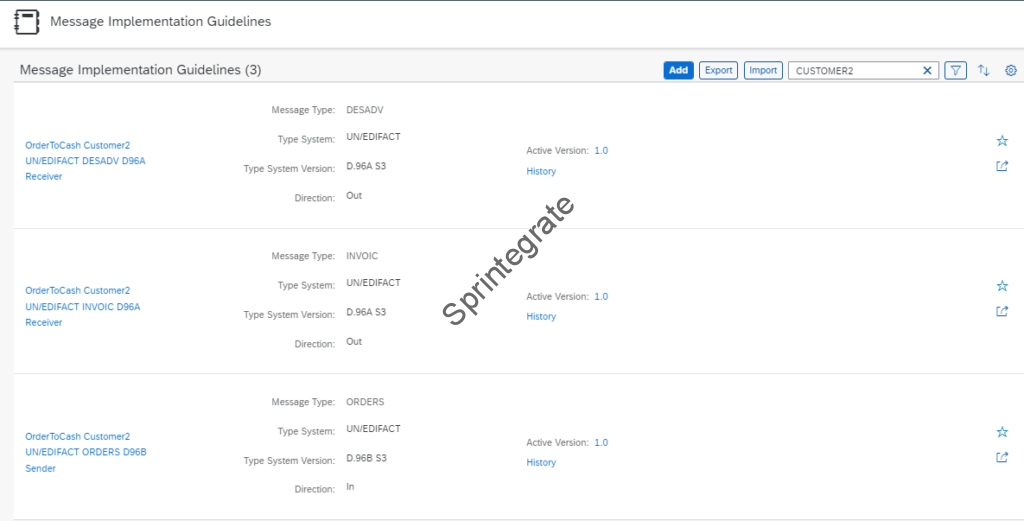1024x521 pixels.
Task: Click the INVOIC message type value
Action: (x=362, y=256)
